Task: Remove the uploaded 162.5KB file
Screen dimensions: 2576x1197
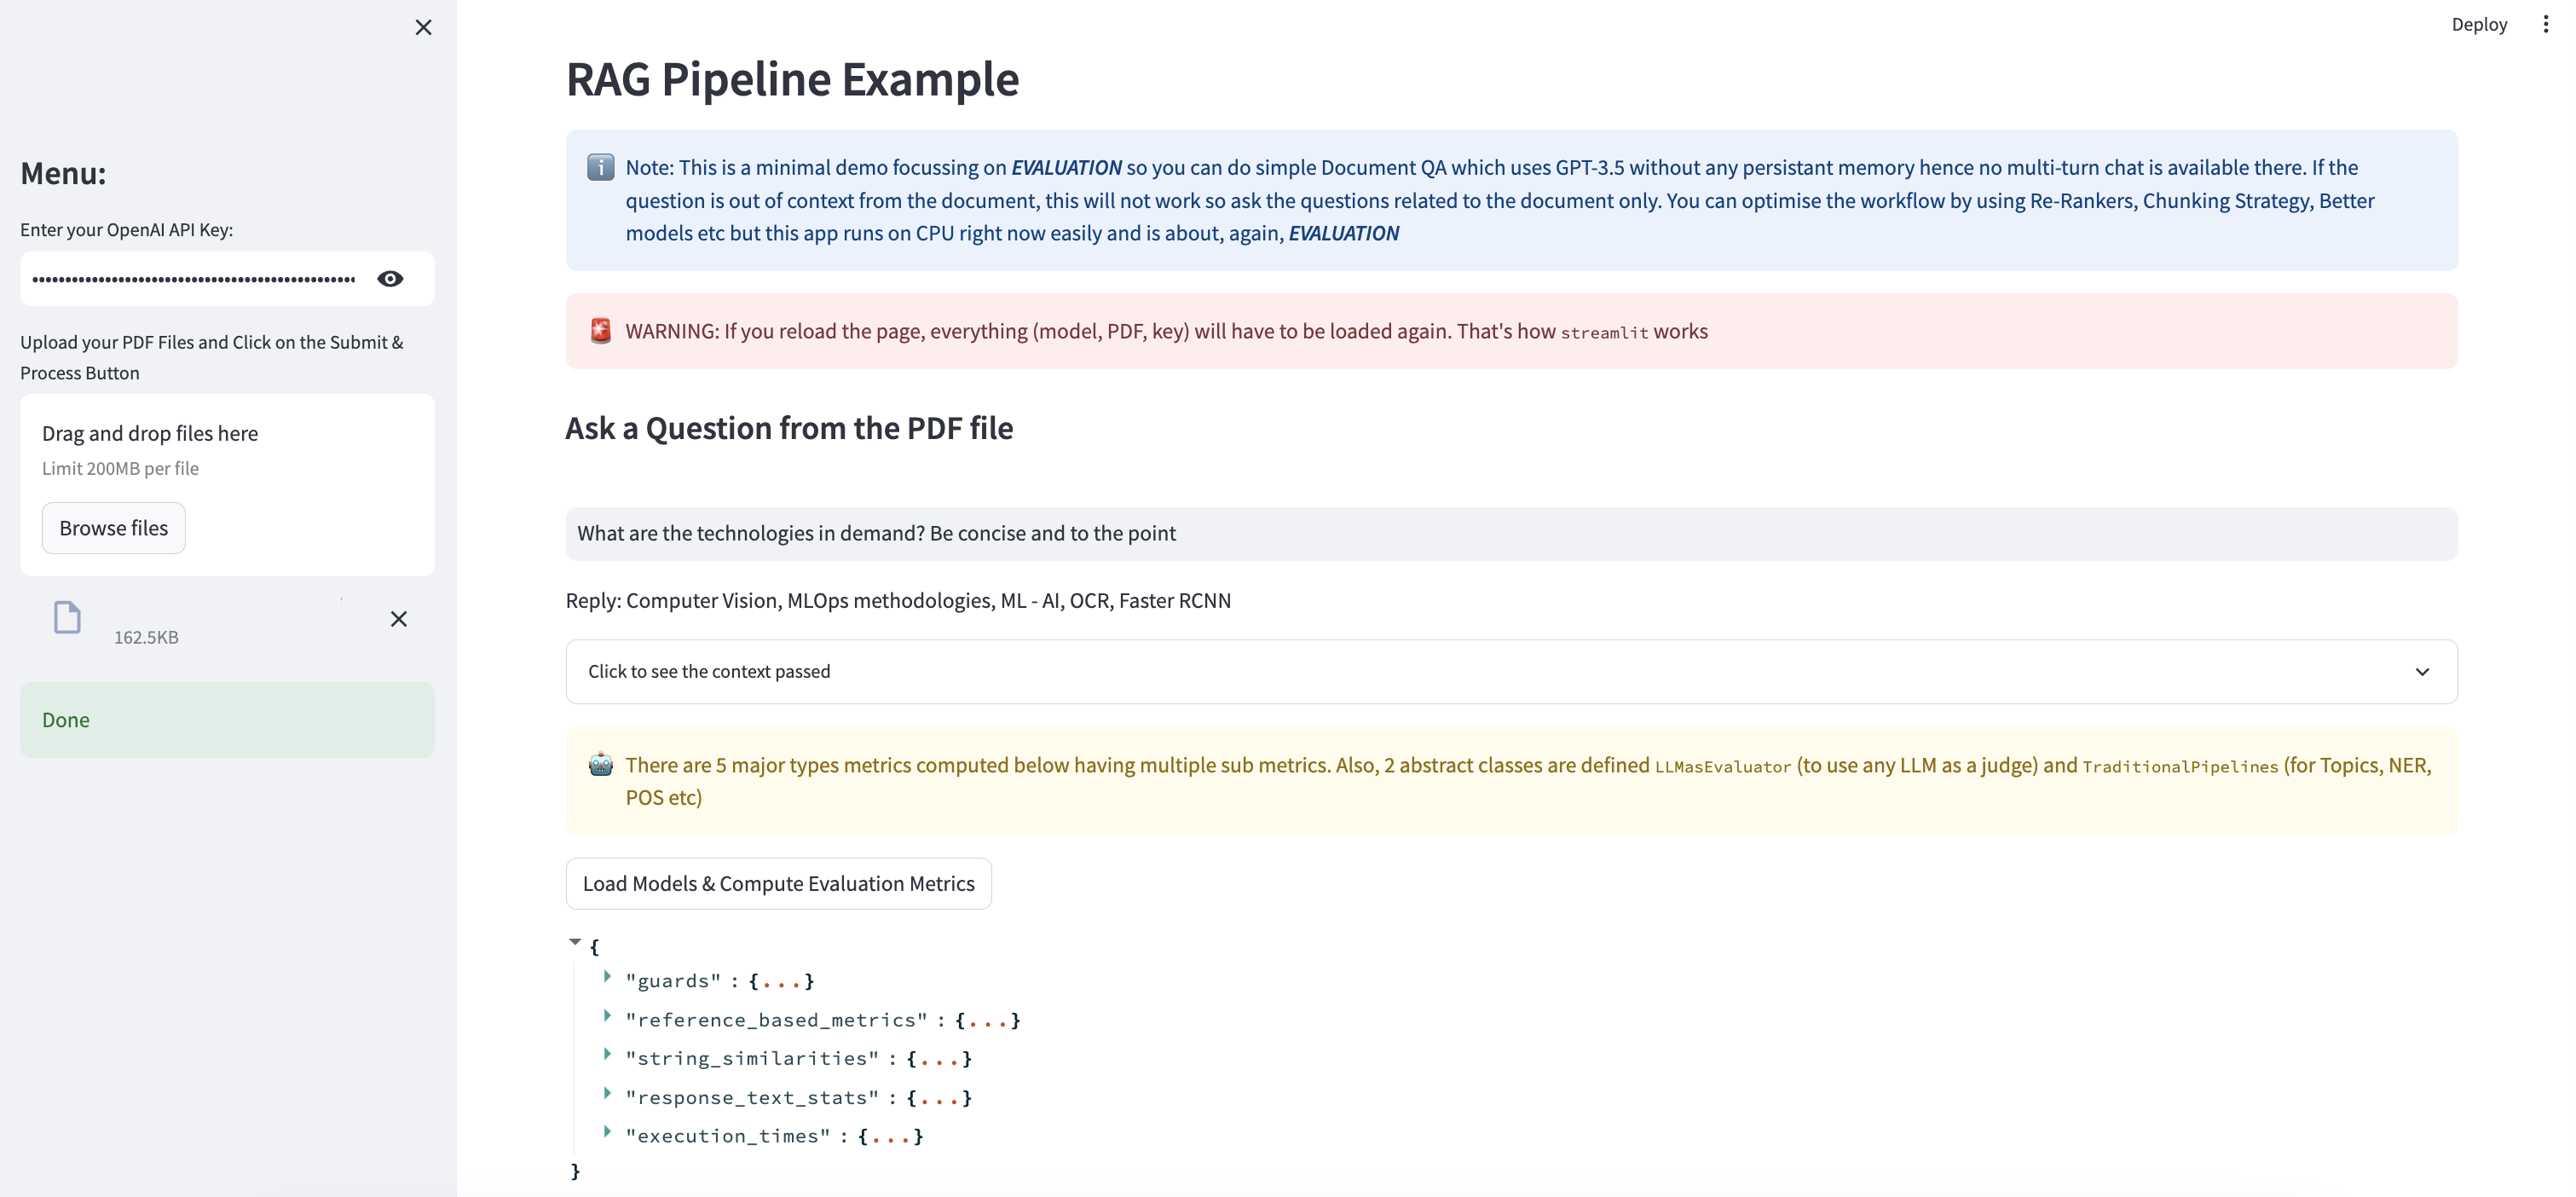Action: pyautogui.click(x=398, y=619)
